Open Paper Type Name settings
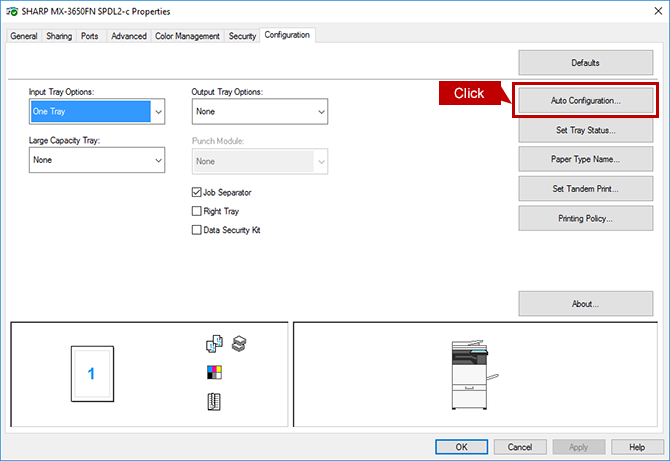The image size is (670, 461). pos(586,159)
